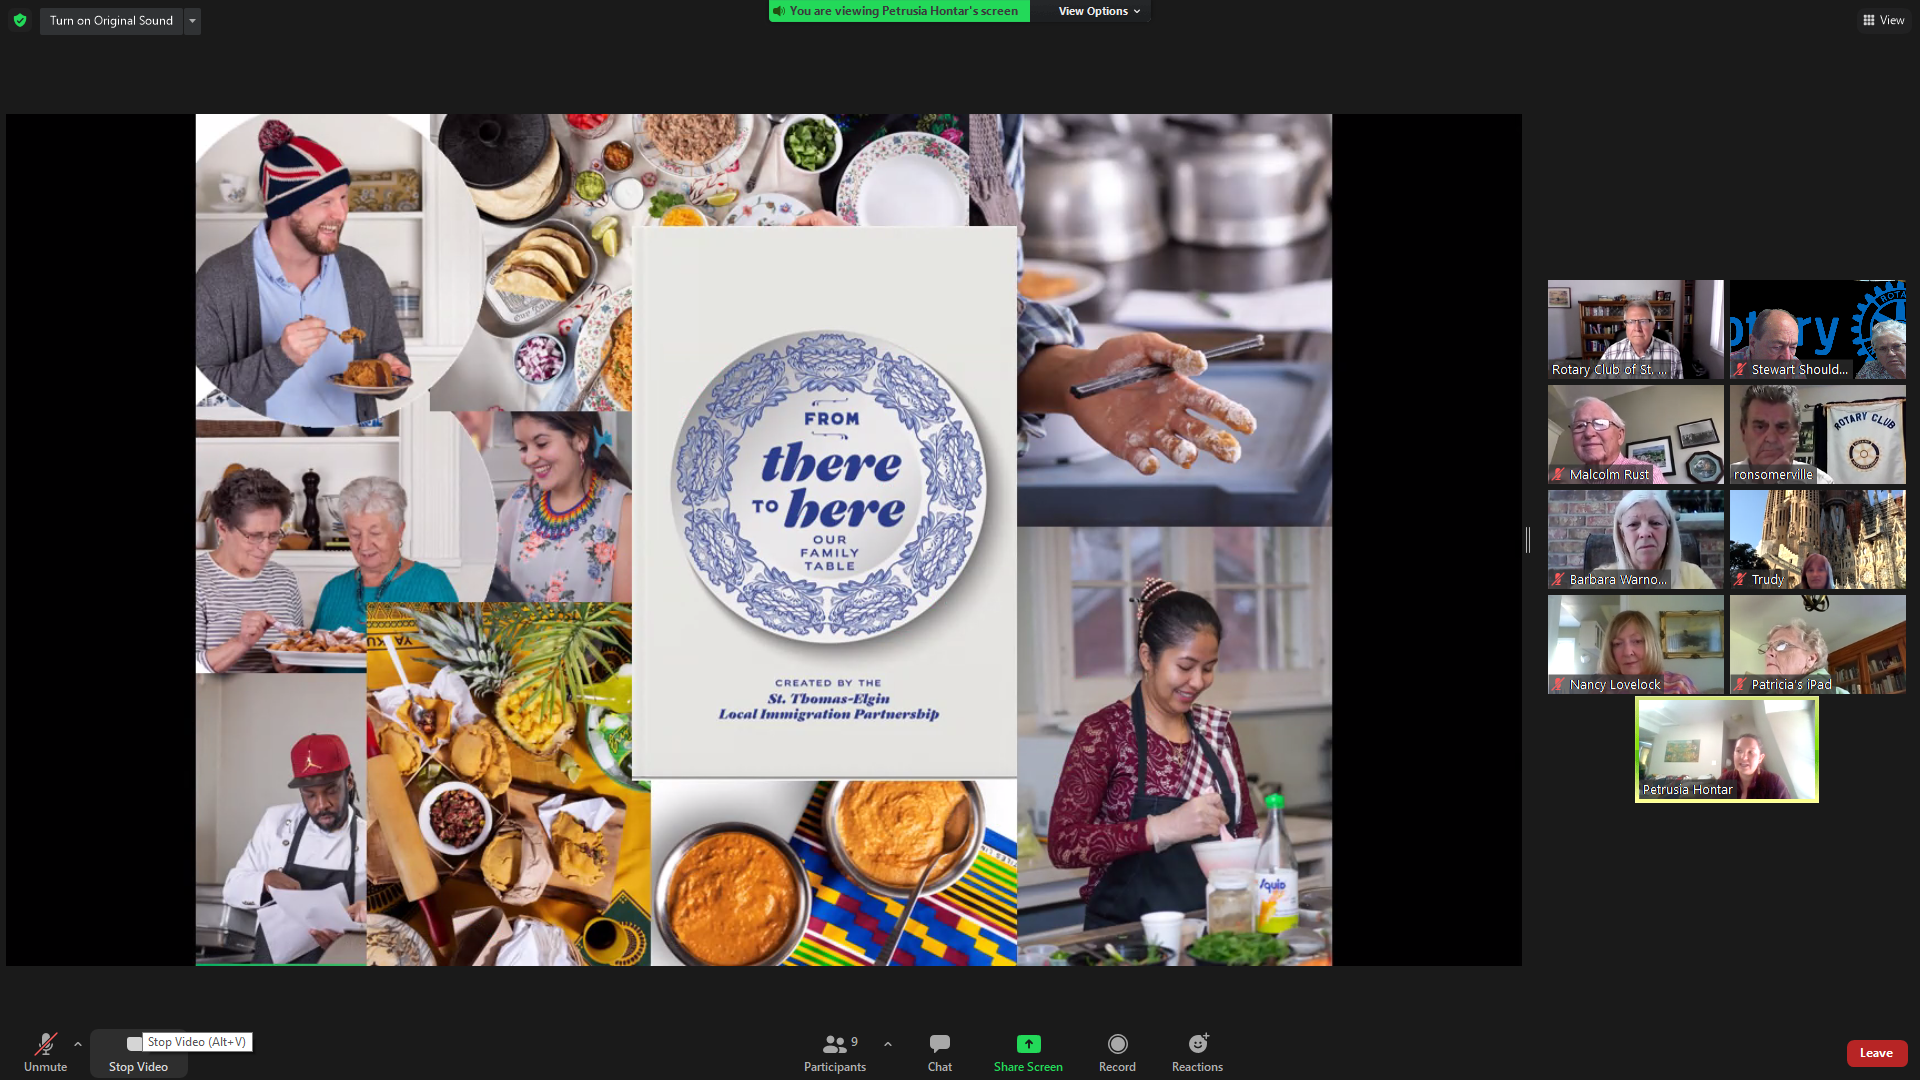Image resolution: width=1920 pixels, height=1080 pixels.
Task: Leave the meeting
Action: pos(1876,1052)
